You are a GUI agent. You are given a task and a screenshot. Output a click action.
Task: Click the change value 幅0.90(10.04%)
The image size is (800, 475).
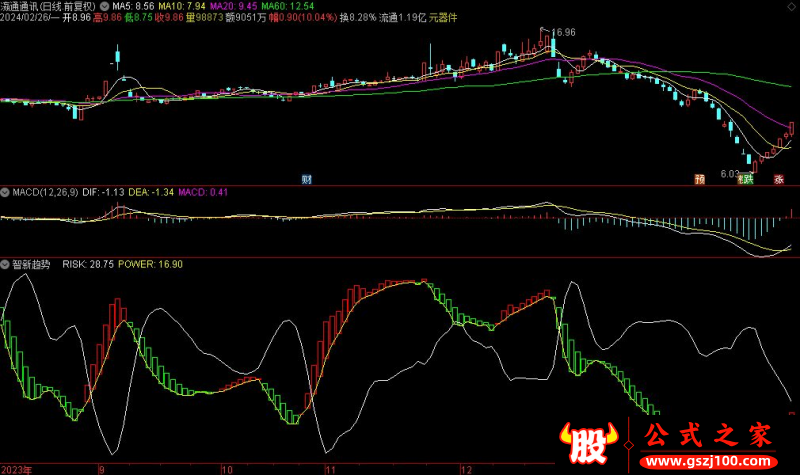click(x=303, y=17)
